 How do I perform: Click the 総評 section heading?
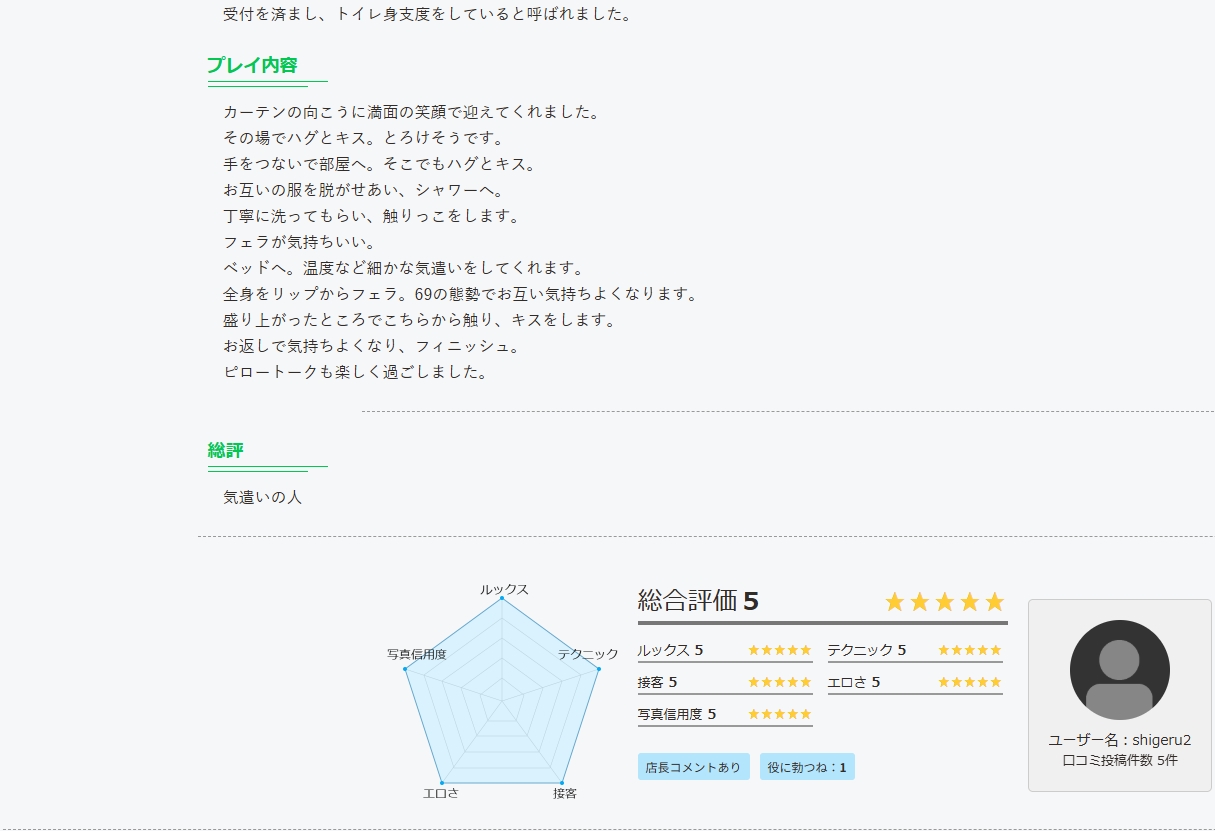226,450
